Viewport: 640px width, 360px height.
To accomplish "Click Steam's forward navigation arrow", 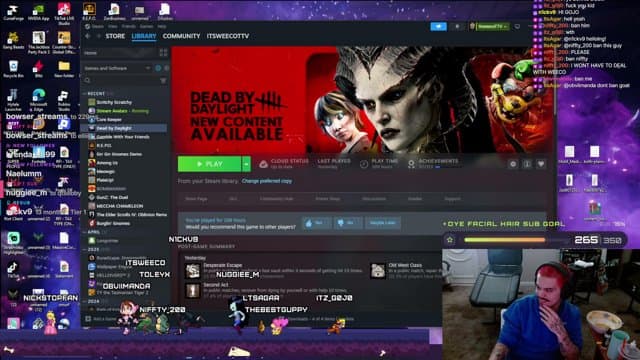I will coord(98,36).
